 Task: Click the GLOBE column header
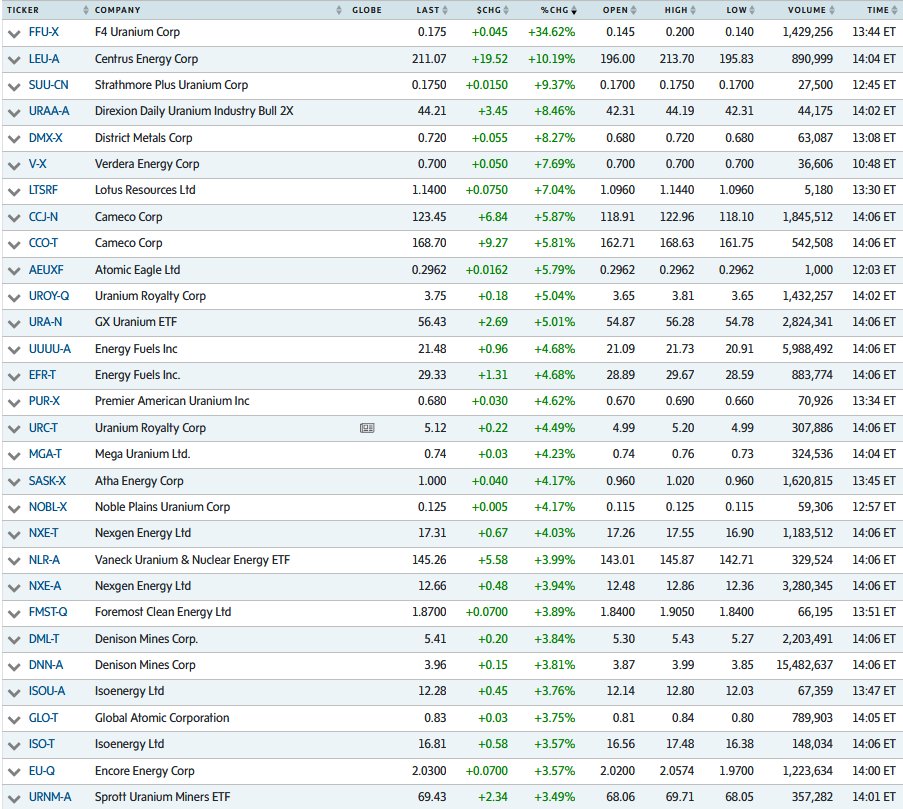[x=367, y=10]
